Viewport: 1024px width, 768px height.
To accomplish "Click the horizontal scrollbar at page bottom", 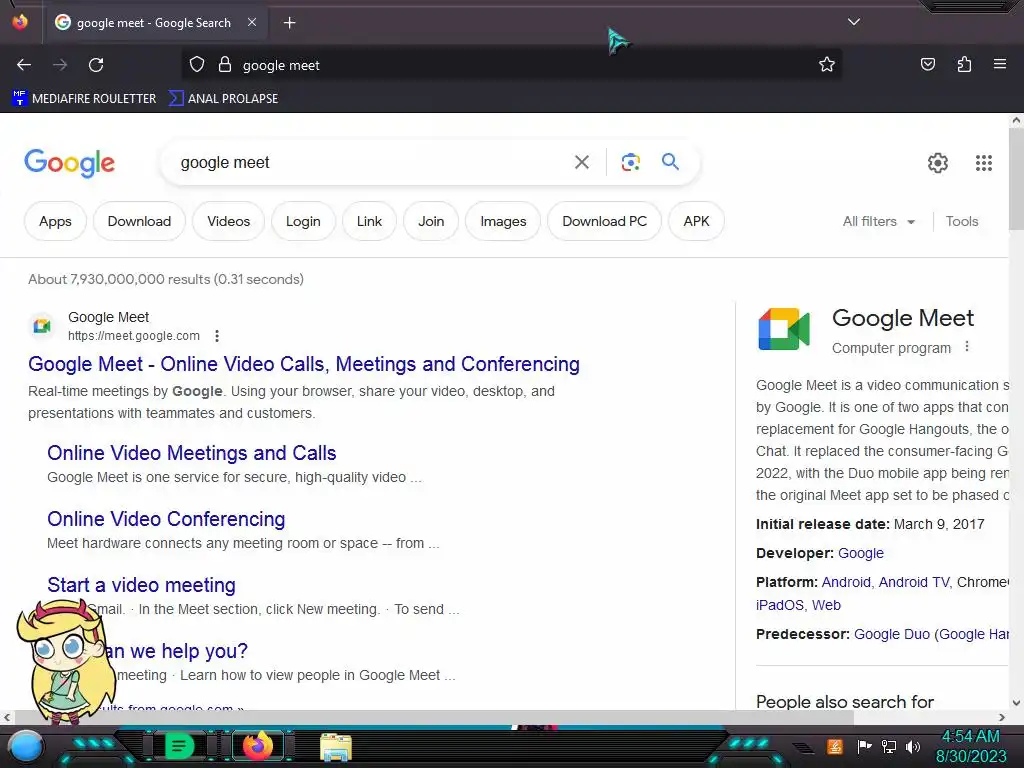I will [434, 717].
